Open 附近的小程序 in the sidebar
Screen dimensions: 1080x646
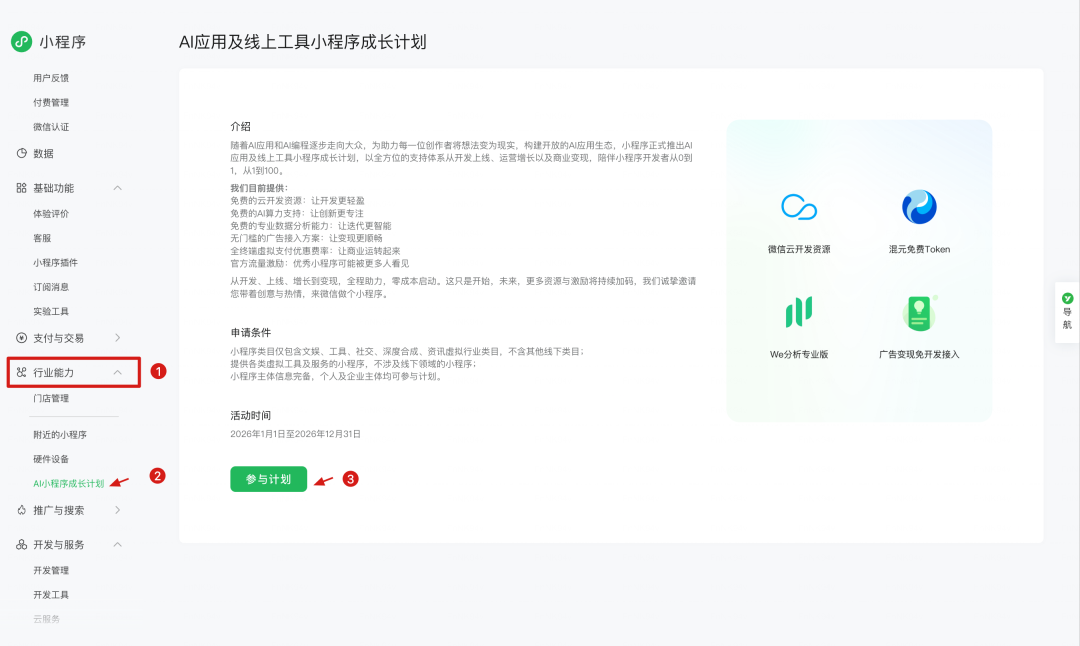(60, 435)
